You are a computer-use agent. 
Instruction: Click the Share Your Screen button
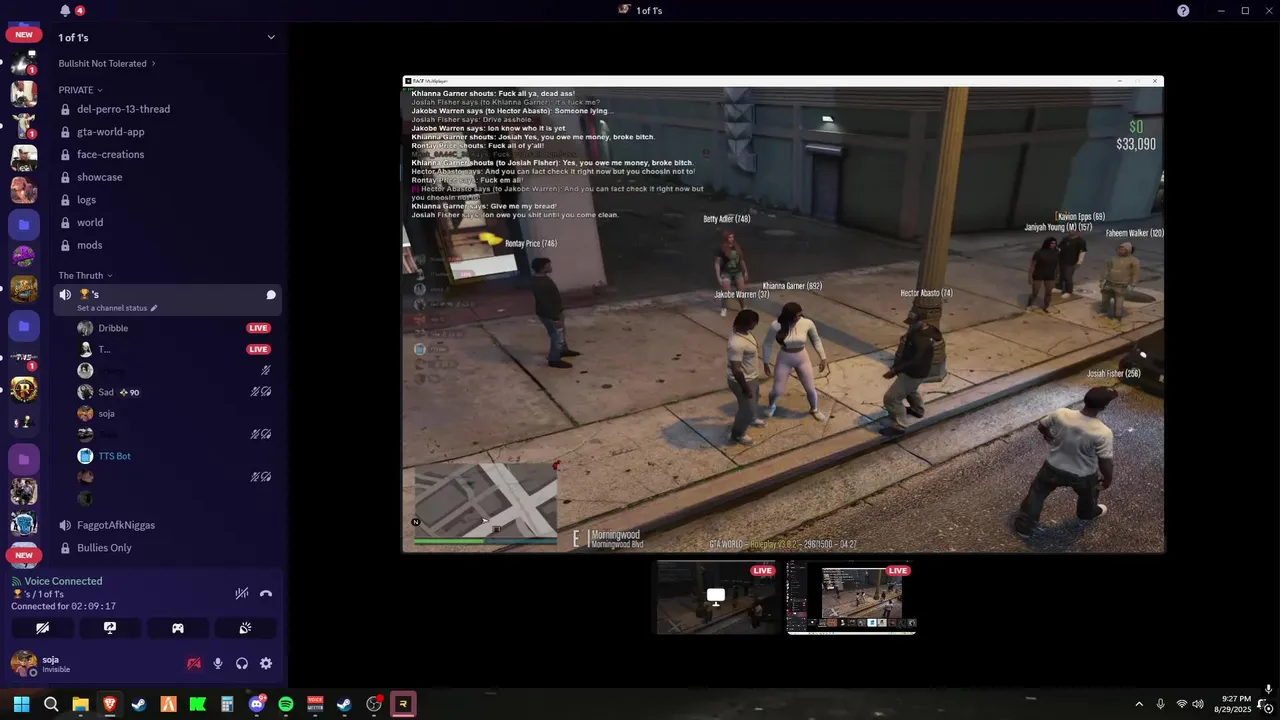110,628
